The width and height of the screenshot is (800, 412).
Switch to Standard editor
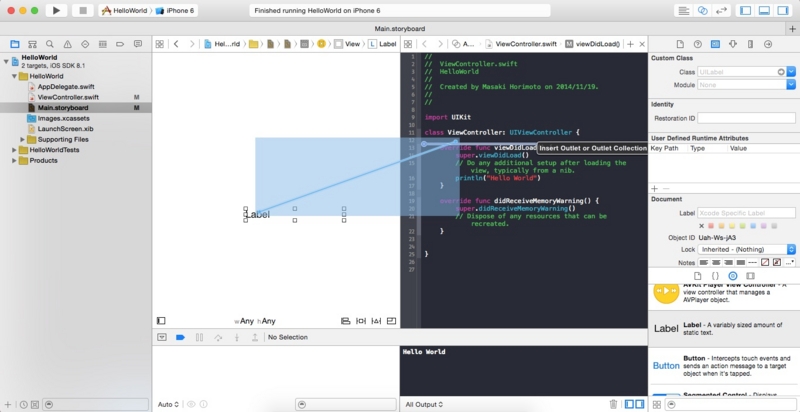[684, 10]
